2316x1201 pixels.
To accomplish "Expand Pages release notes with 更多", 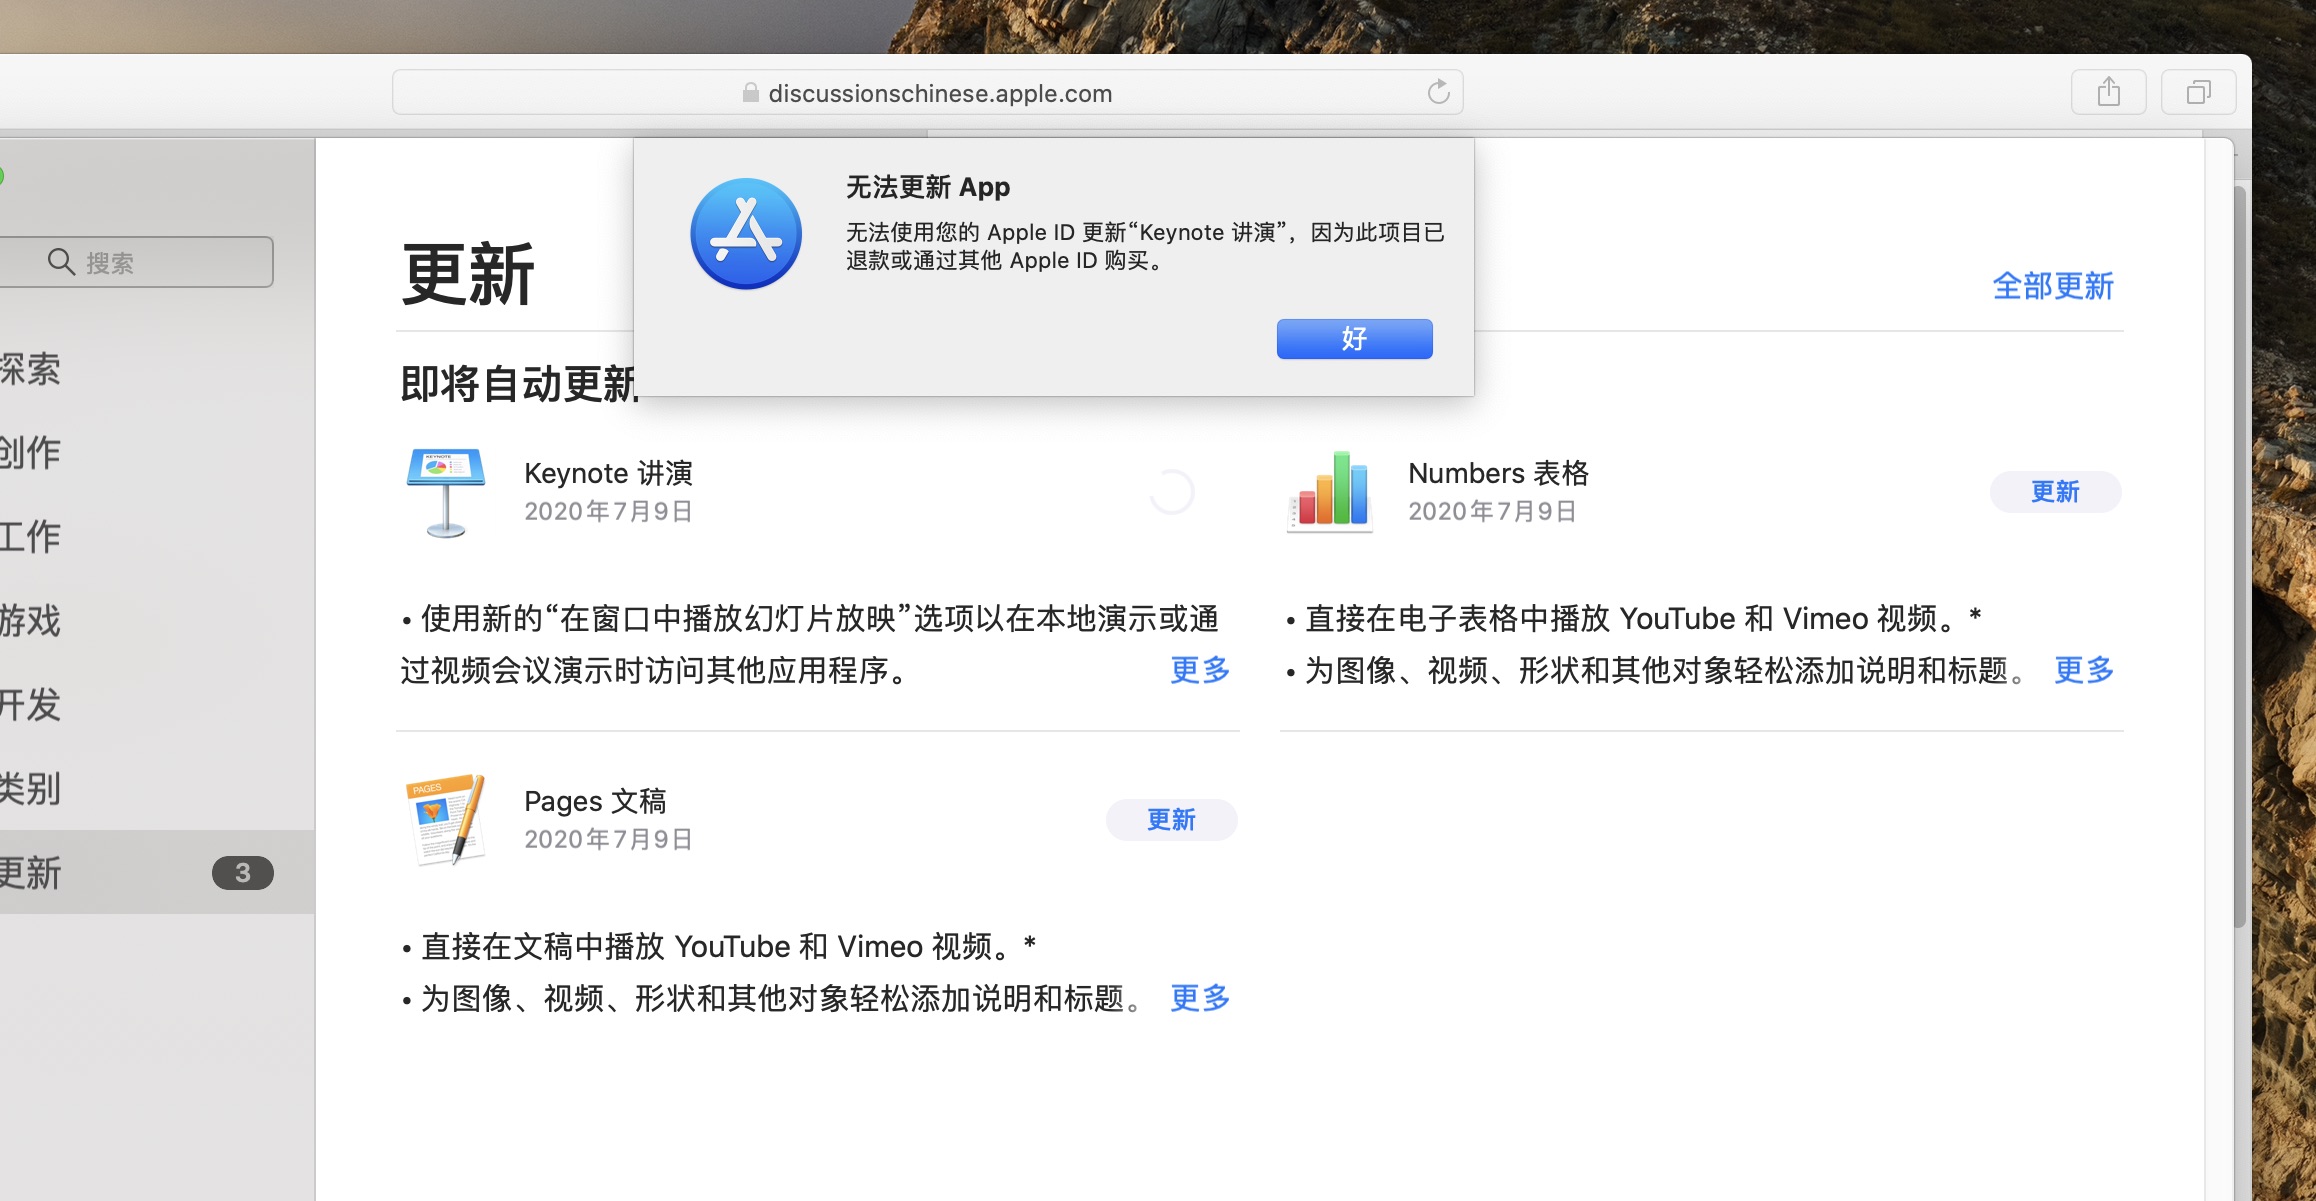I will 1199,998.
